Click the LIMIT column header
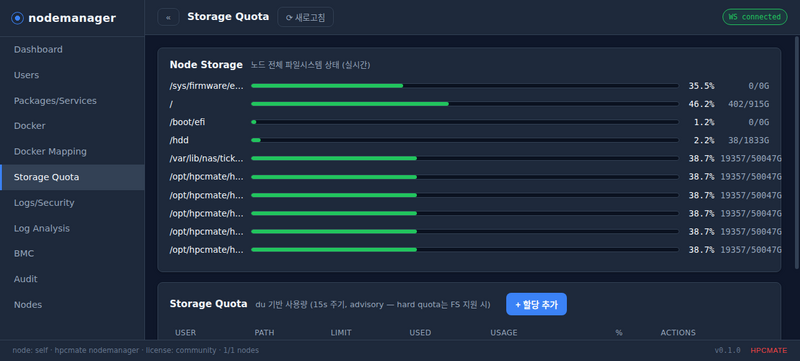800x361 pixels. [341, 332]
